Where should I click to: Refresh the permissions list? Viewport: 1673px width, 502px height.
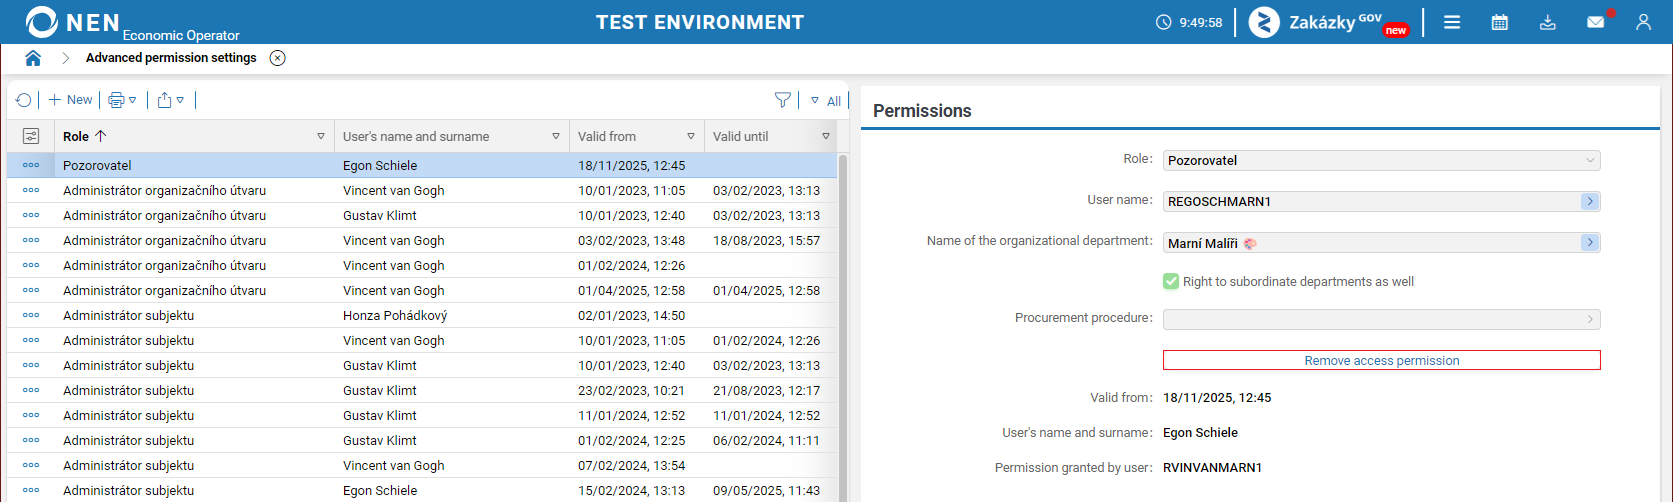pyautogui.click(x=24, y=100)
